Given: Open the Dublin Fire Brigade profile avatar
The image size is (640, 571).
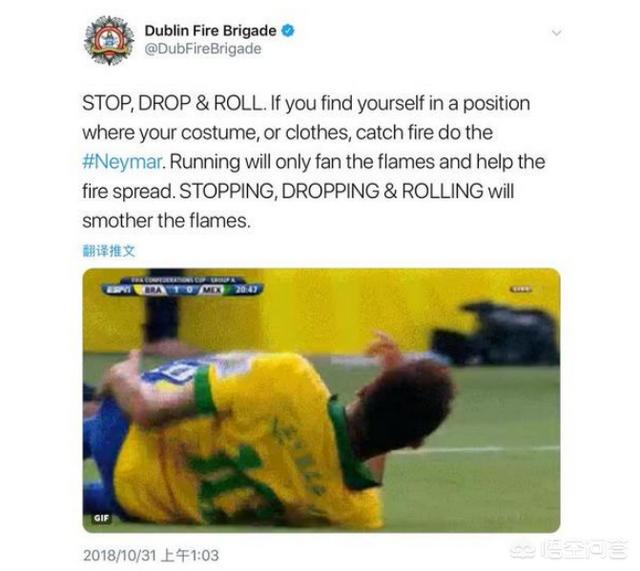Looking at the screenshot, I should [x=109, y=40].
